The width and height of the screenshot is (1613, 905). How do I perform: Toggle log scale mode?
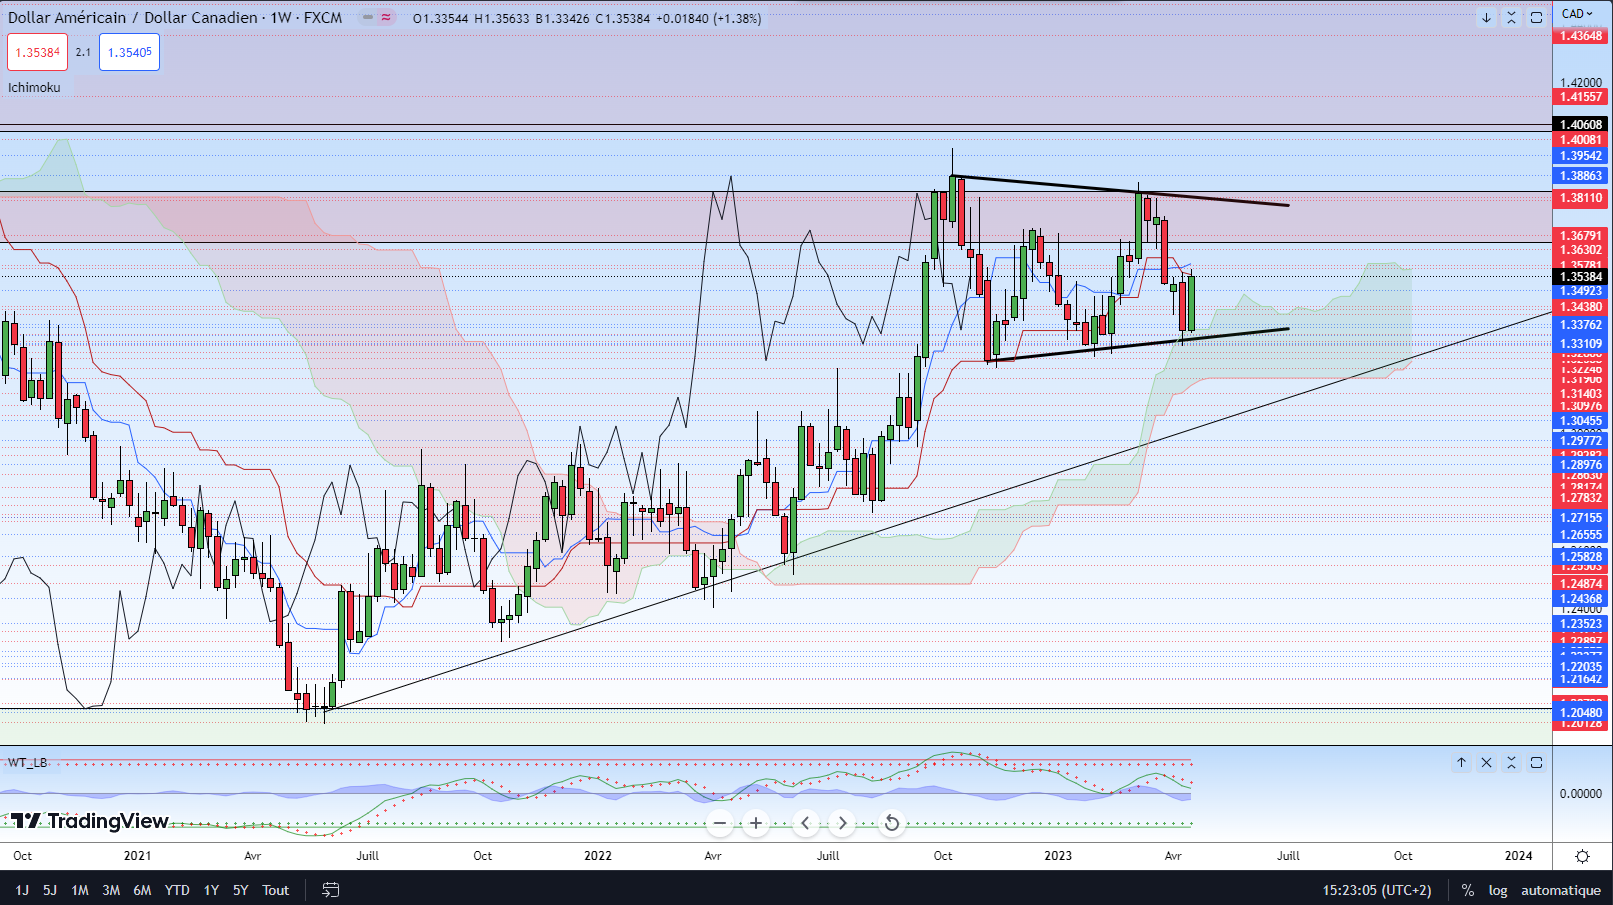click(x=1497, y=890)
